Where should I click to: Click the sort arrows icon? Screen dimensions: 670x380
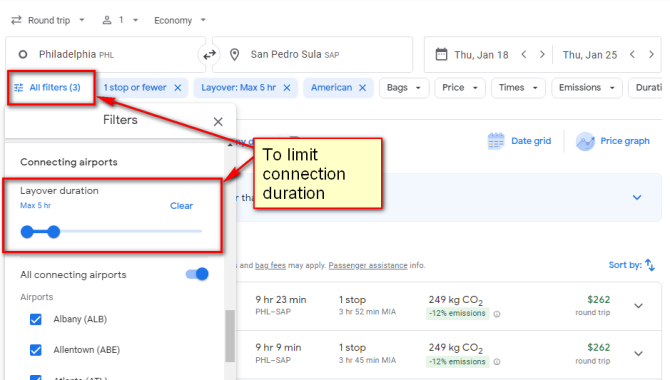(x=649, y=265)
